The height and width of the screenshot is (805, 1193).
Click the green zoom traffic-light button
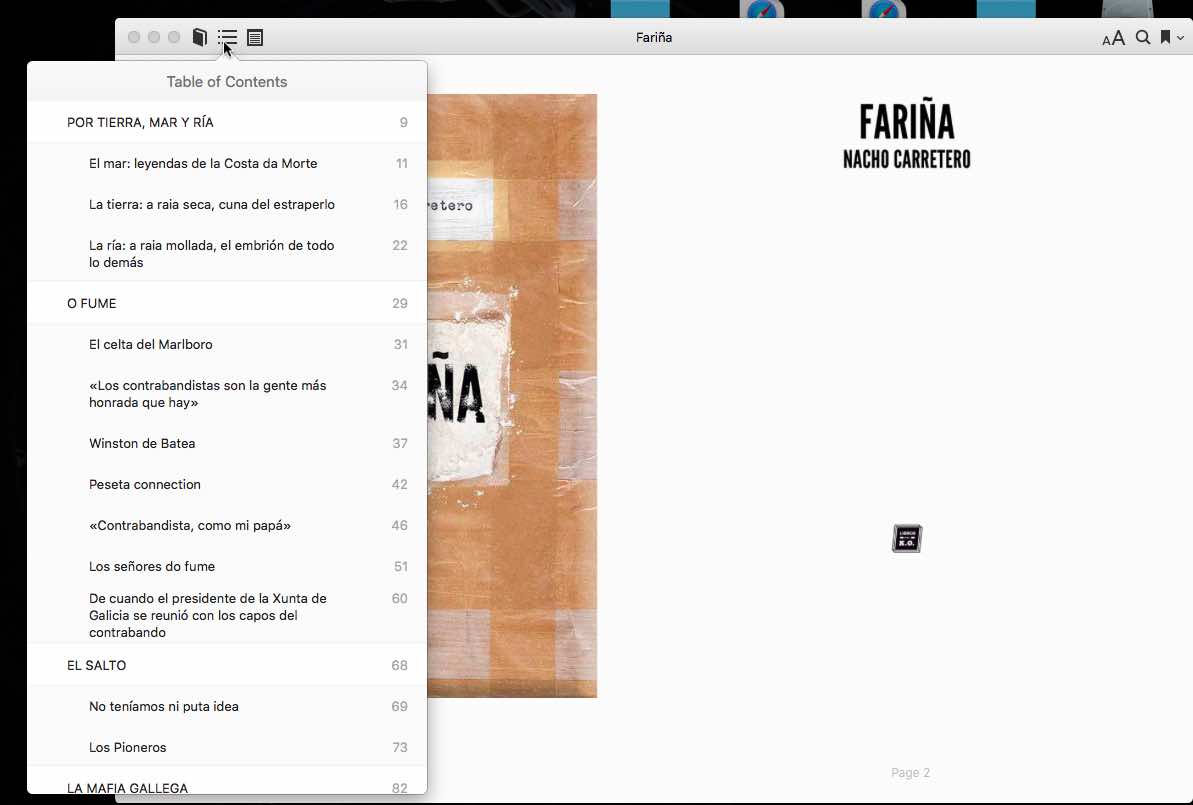click(174, 37)
